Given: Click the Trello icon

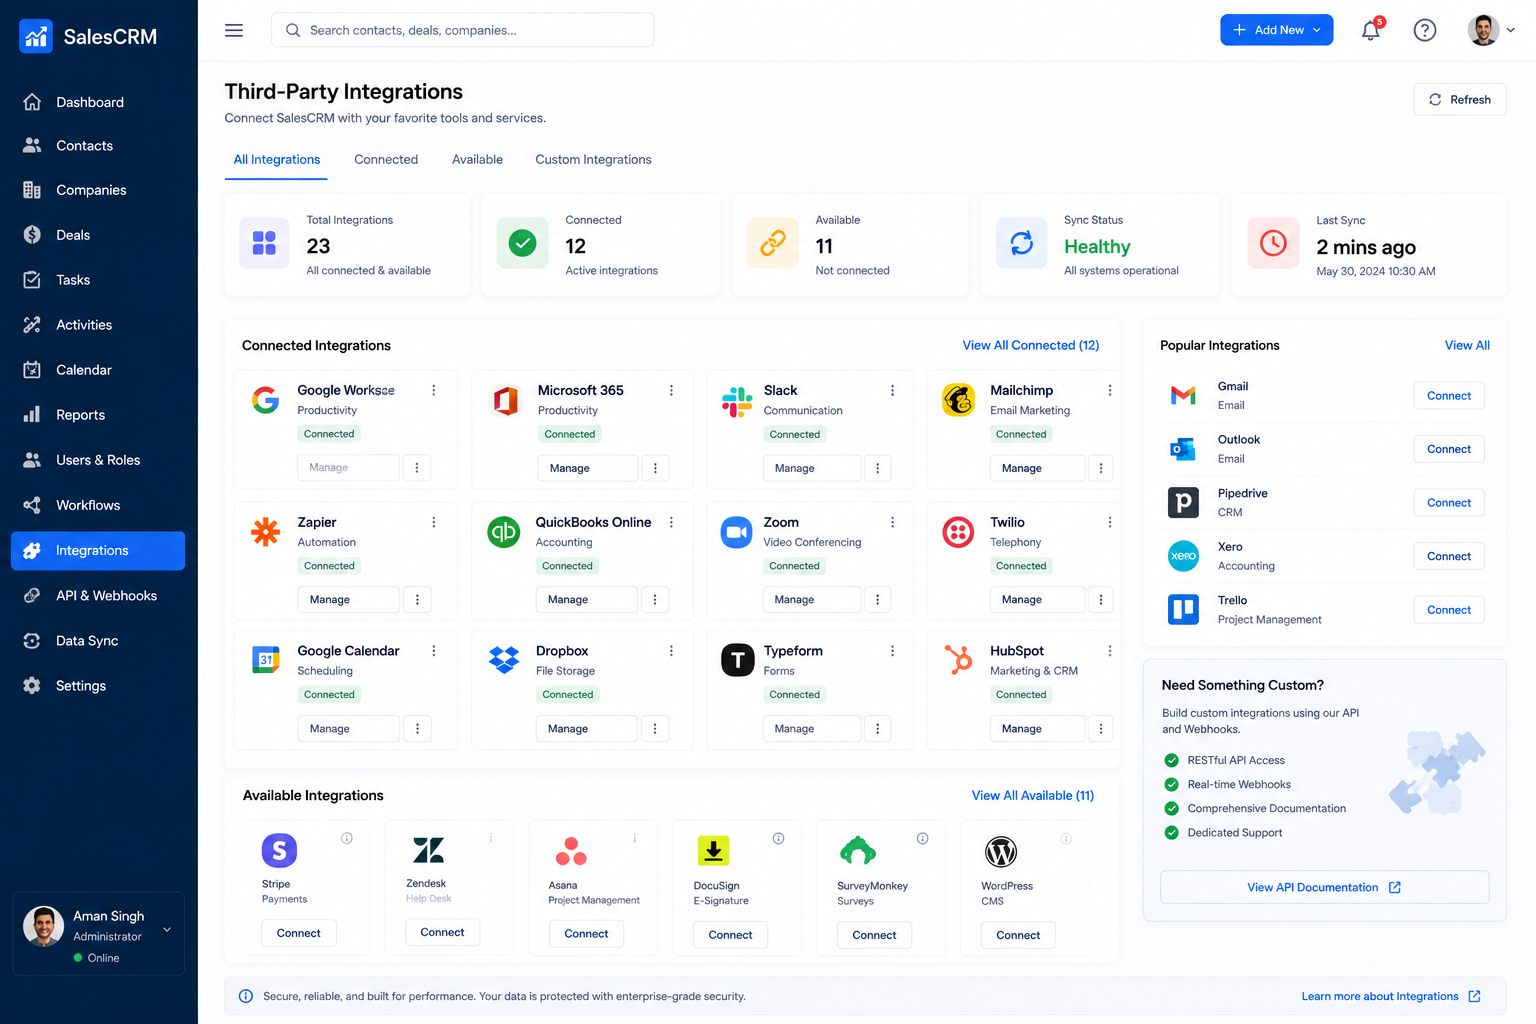Looking at the screenshot, I should pos(1183,609).
